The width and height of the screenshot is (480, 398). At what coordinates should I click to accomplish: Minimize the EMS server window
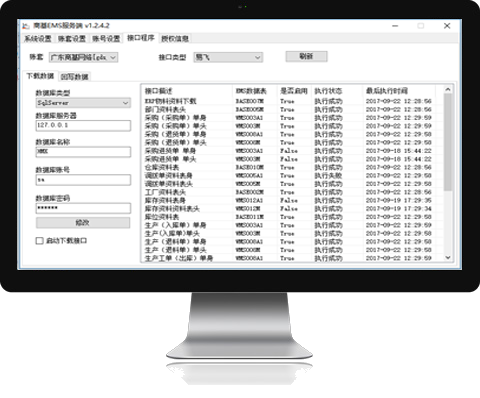(x=395, y=26)
